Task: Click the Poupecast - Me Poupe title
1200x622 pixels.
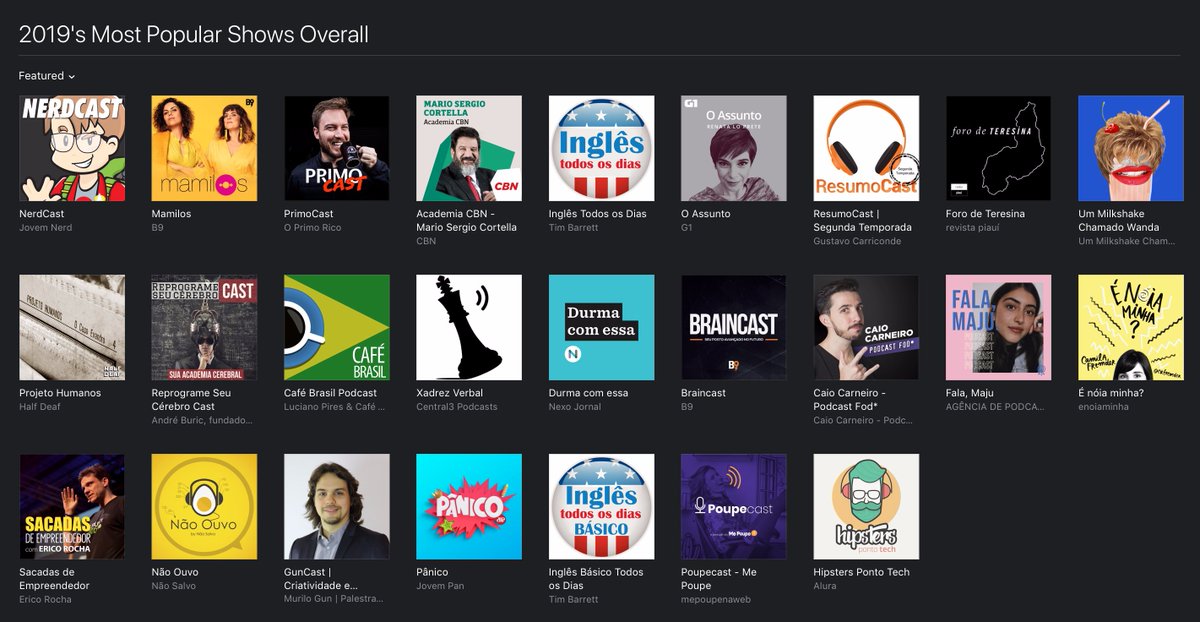Action: coord(719,579)
